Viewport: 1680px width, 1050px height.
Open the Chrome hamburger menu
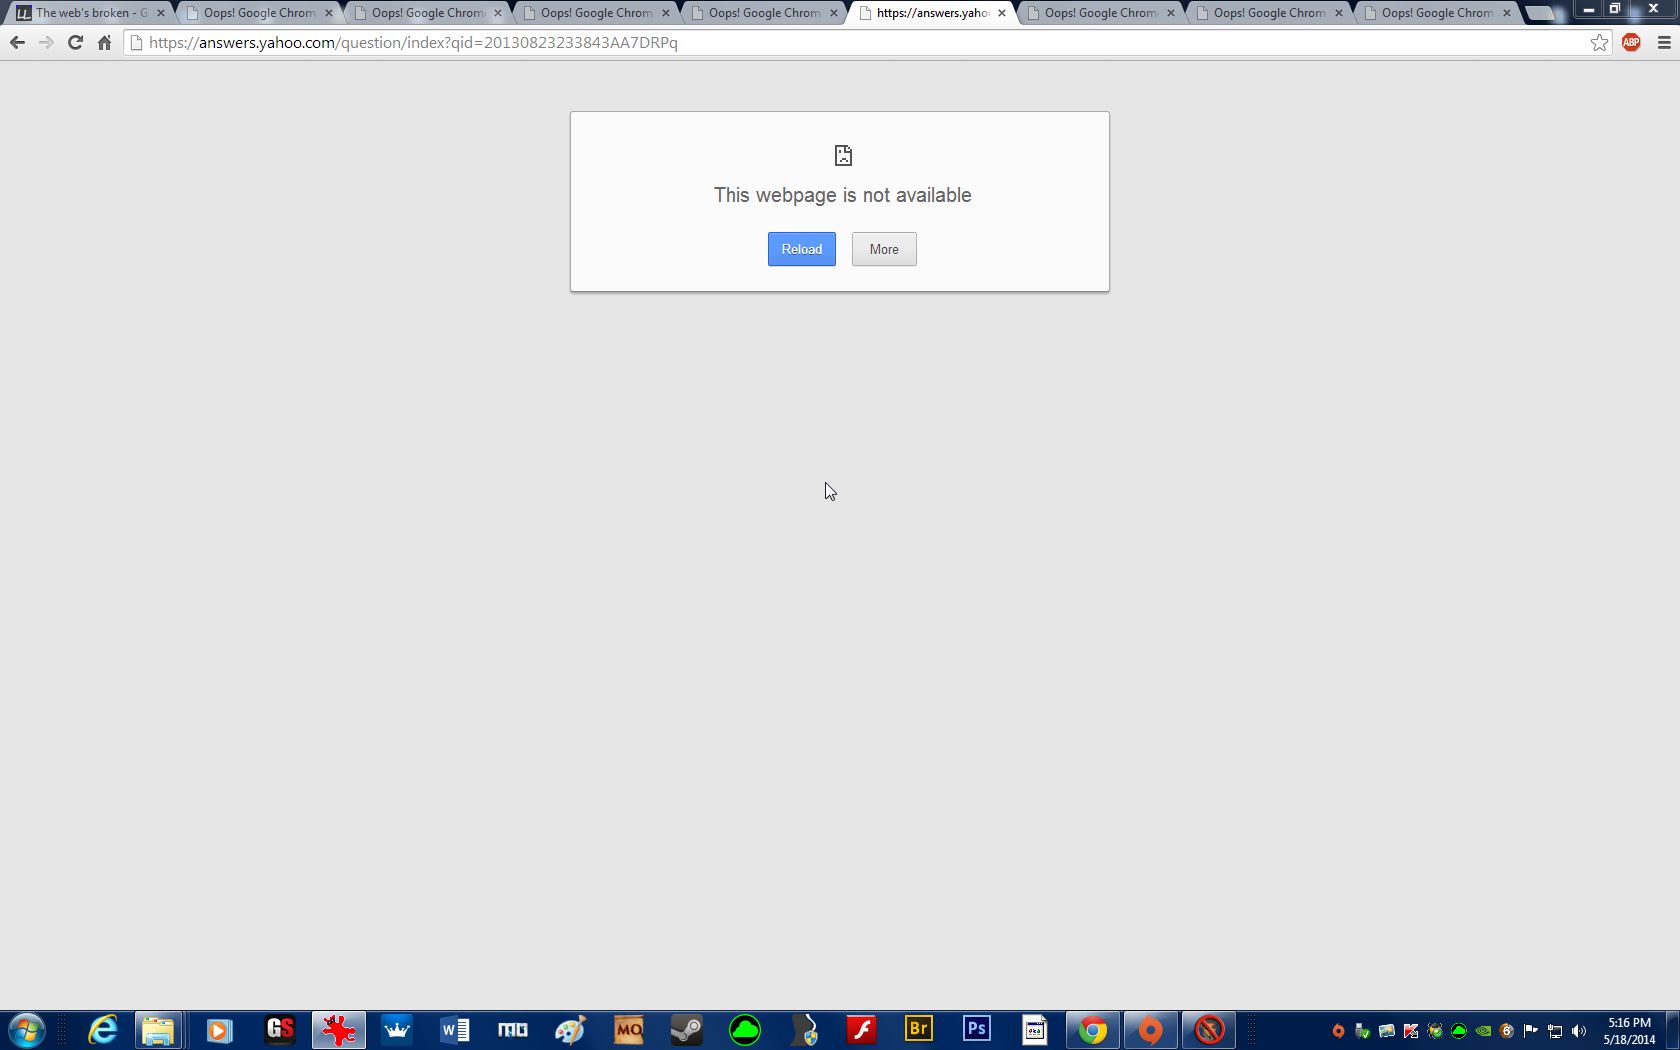click(1664, 43)
